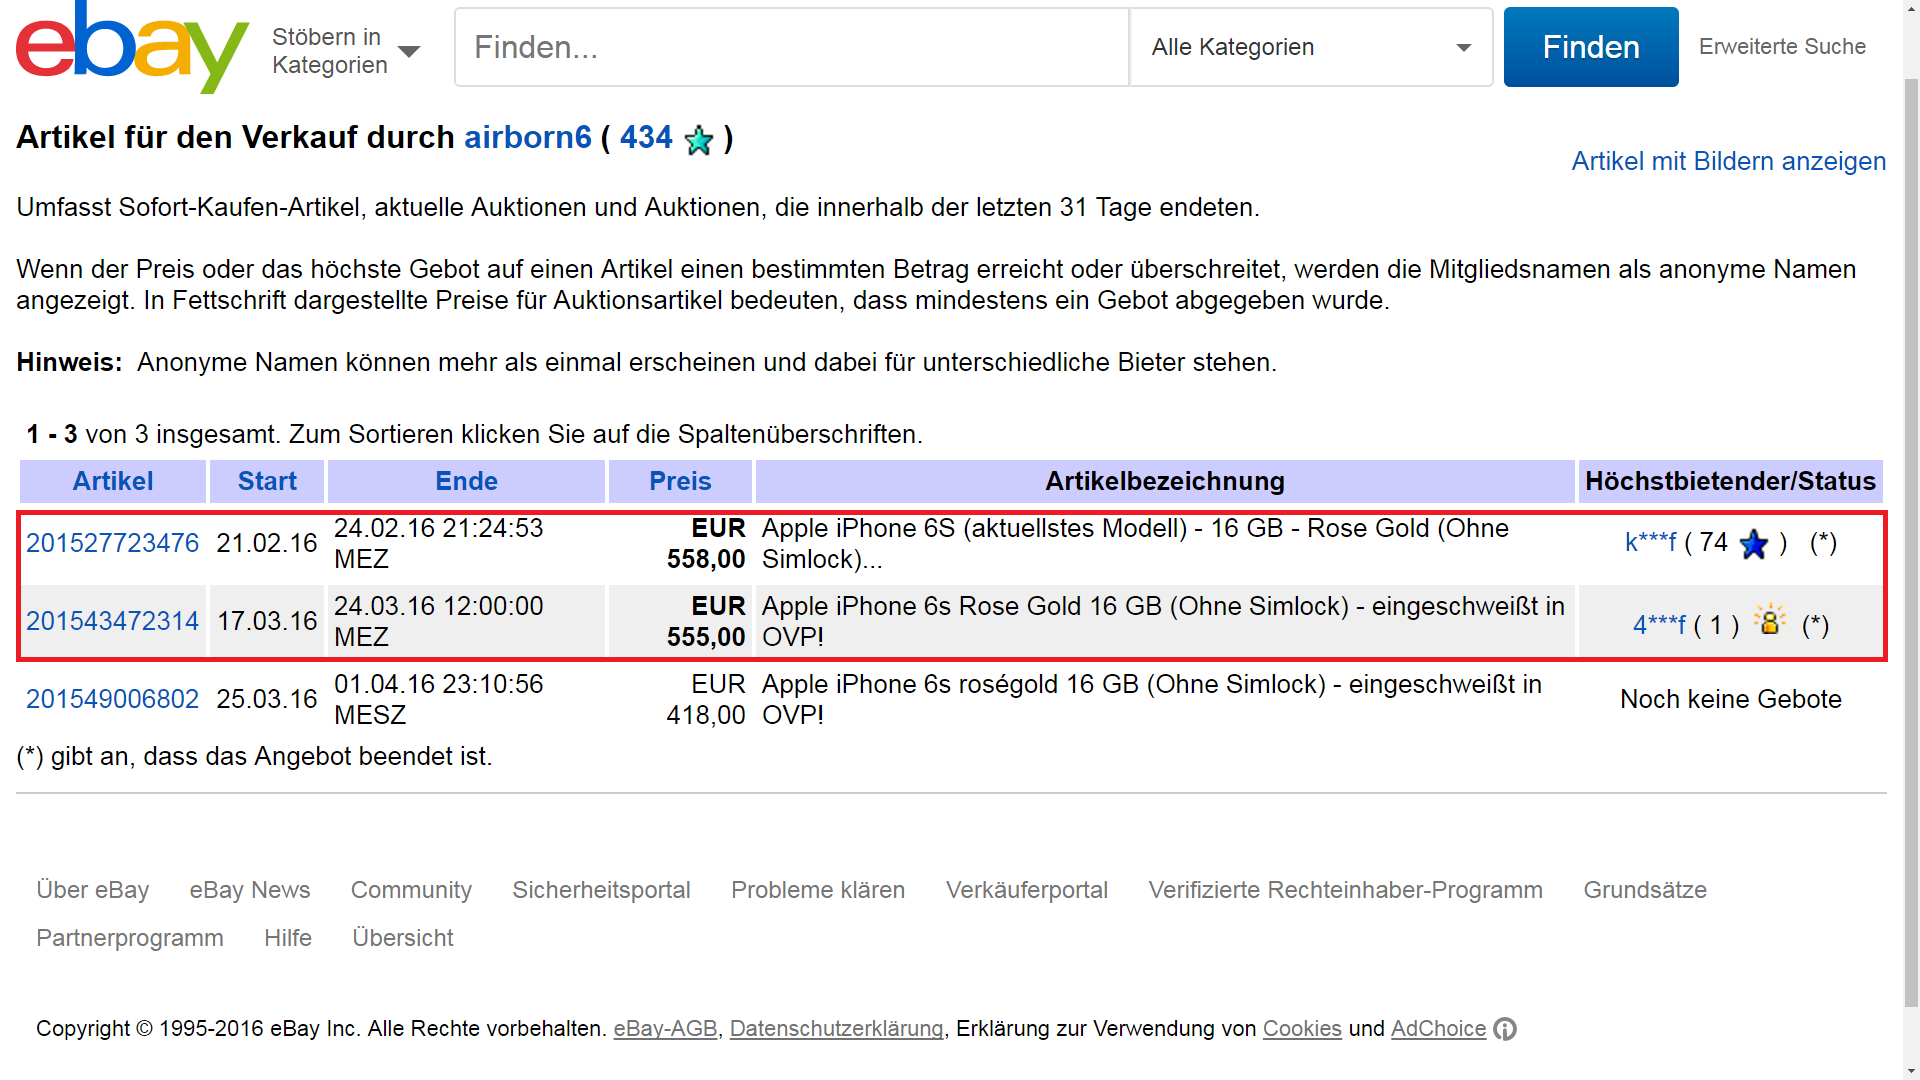1920x1080 pixels.
Task: Open Übersicht footer link
Action: pyautogui.click(x=403, y=938)
